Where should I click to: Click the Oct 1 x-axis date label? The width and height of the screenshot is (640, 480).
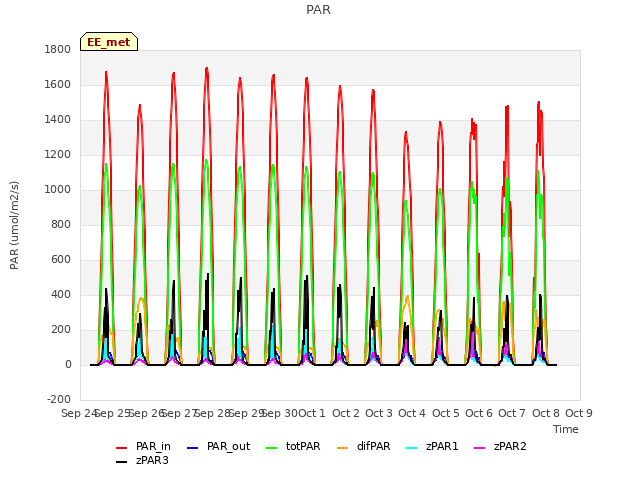pyautogui.click(x=312, y=413)
